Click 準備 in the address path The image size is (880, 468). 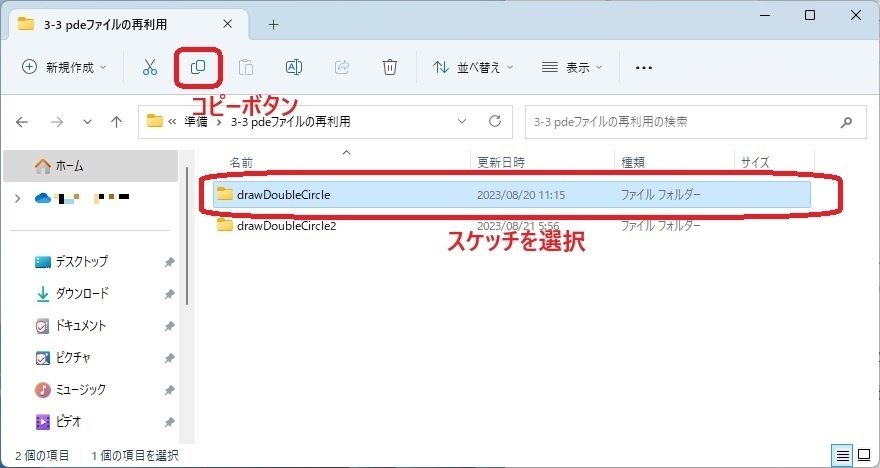click(196, 121)
